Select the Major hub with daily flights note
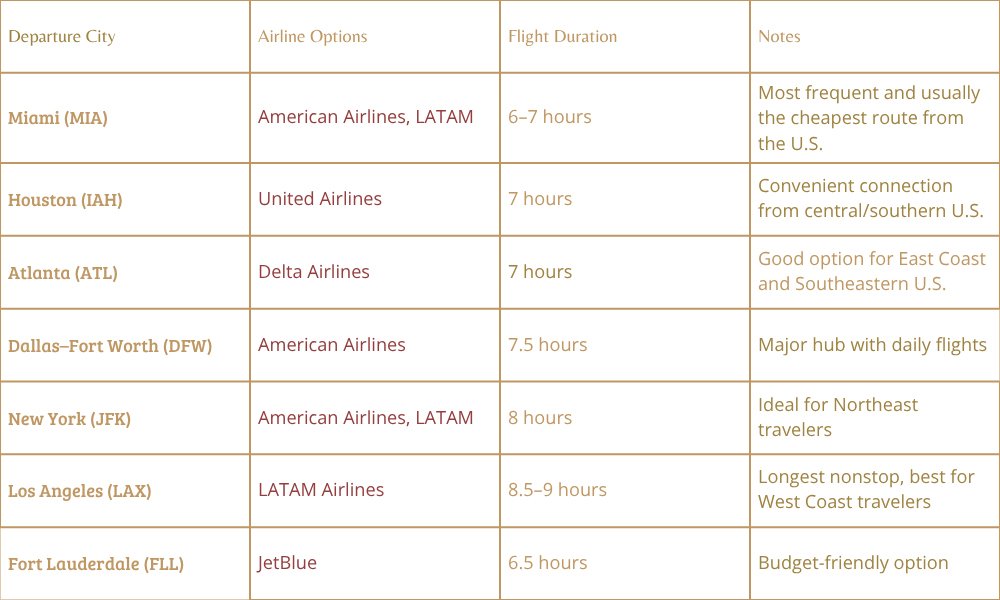 coord(872,345)
